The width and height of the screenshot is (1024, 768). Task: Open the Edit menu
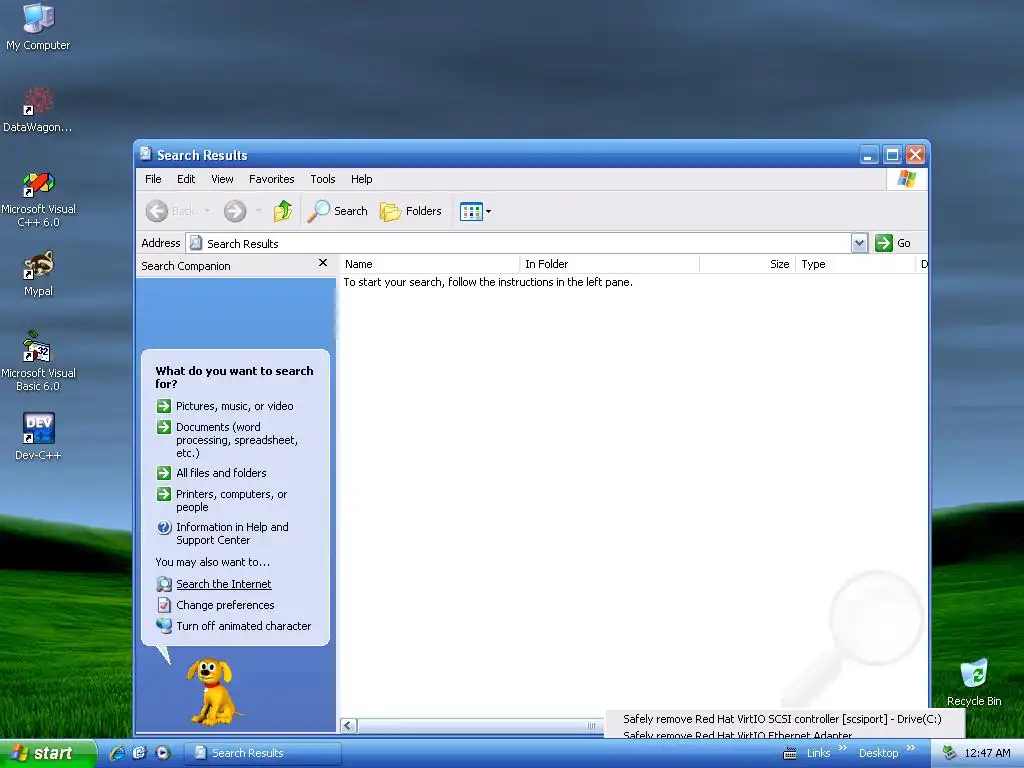click(186, 179)
